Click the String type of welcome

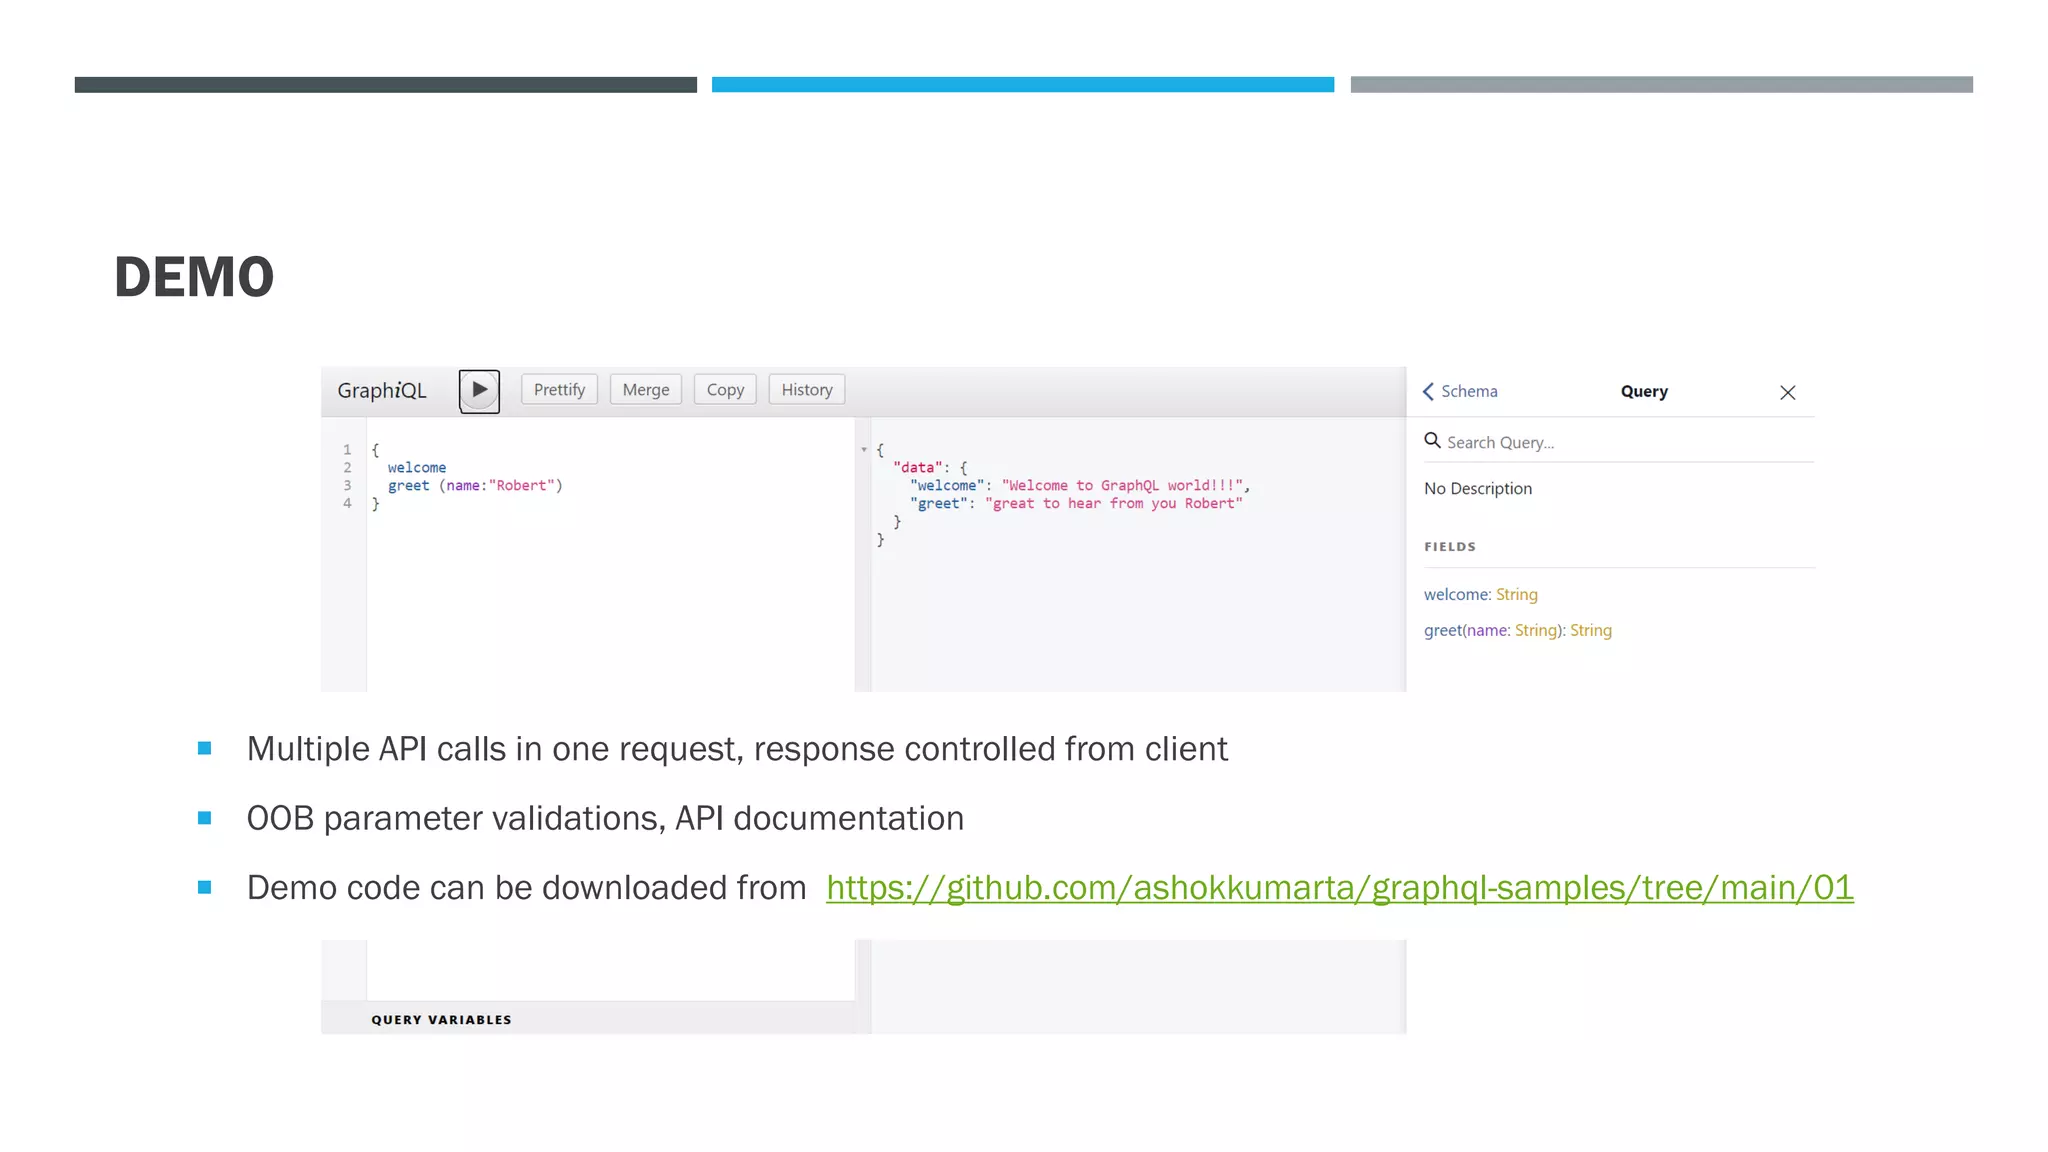pos(1516,595)
